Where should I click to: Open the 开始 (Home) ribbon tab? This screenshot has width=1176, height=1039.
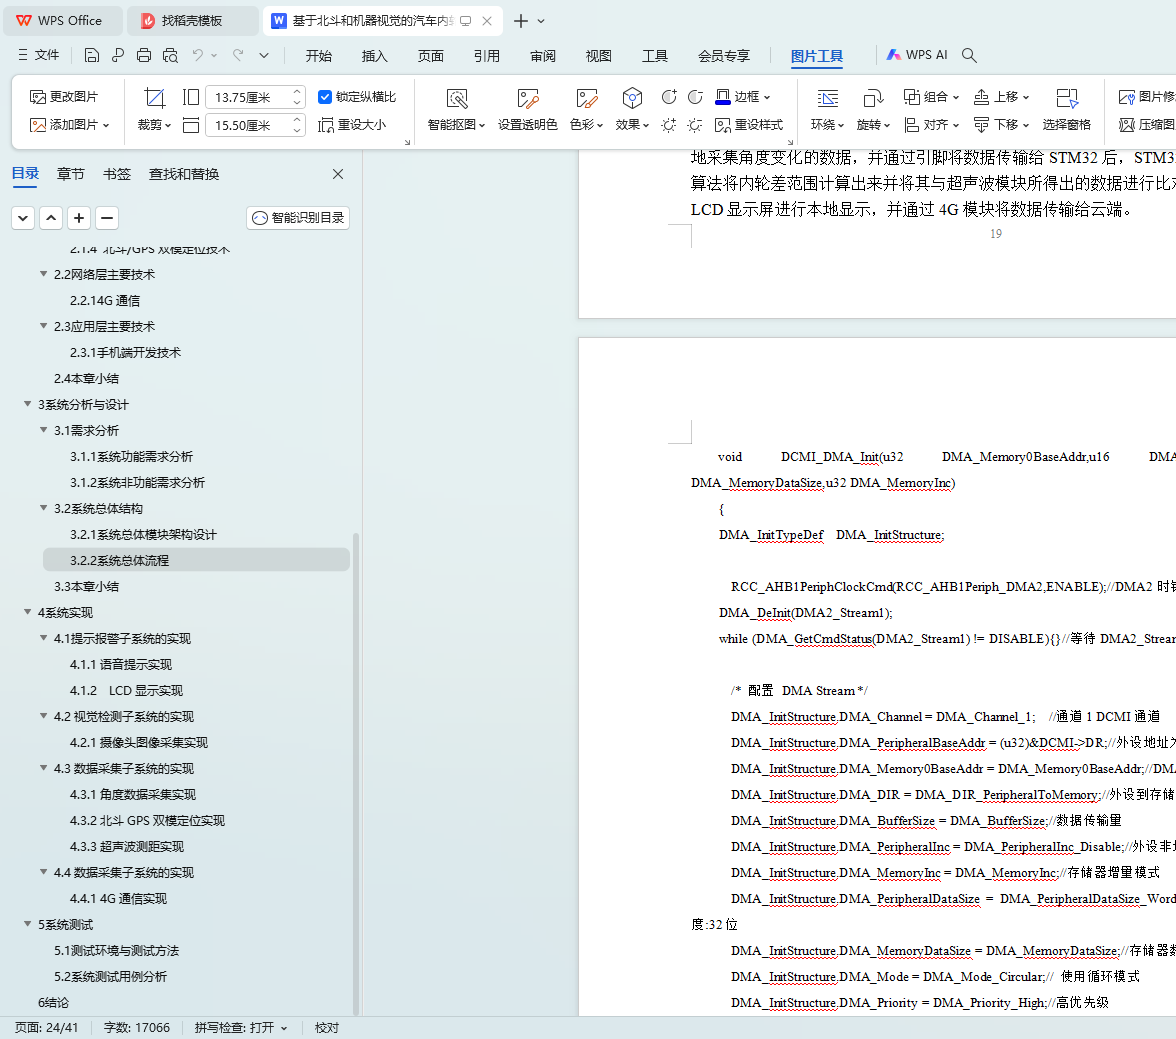coord(319,56)
